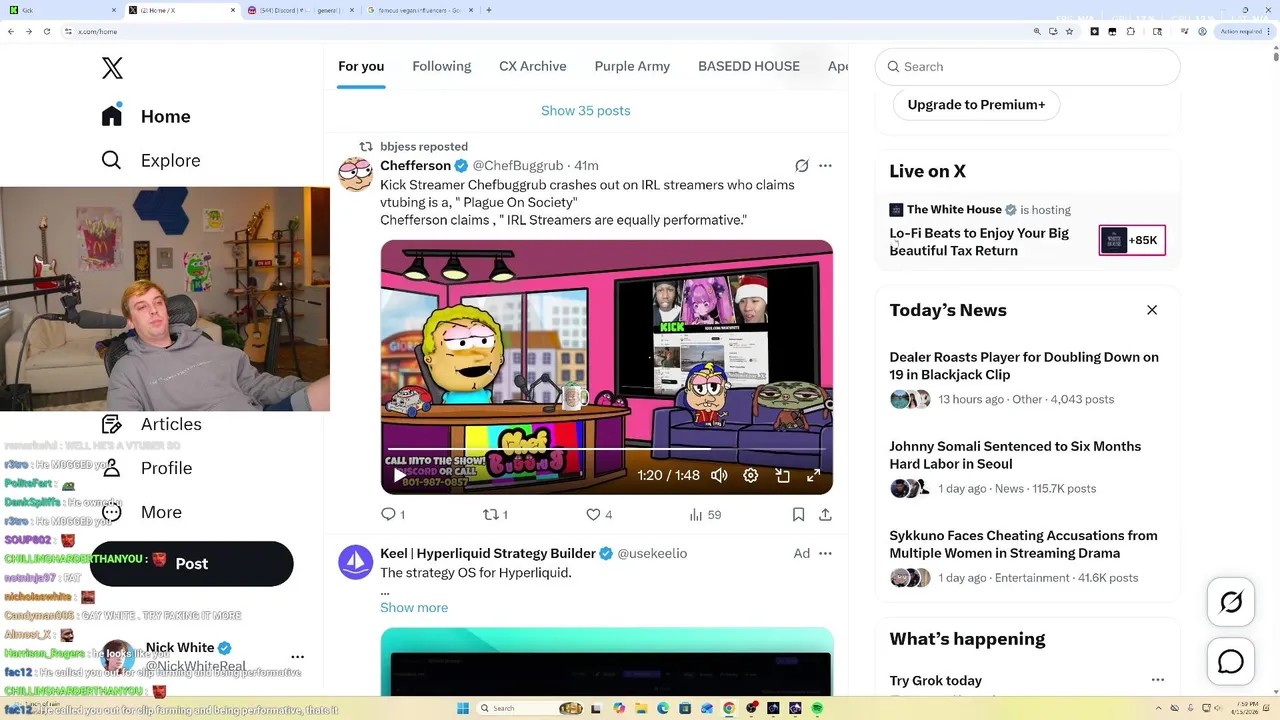Switch to the Purple Army tab
This screenshot has height=720, width=1280.
pos(632,66)
